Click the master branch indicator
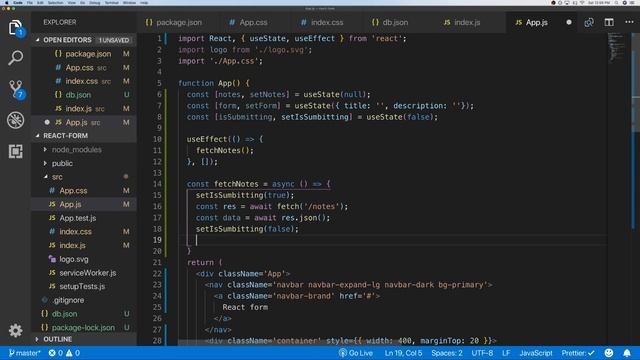 pyautogui.click(x=24, y=353)
